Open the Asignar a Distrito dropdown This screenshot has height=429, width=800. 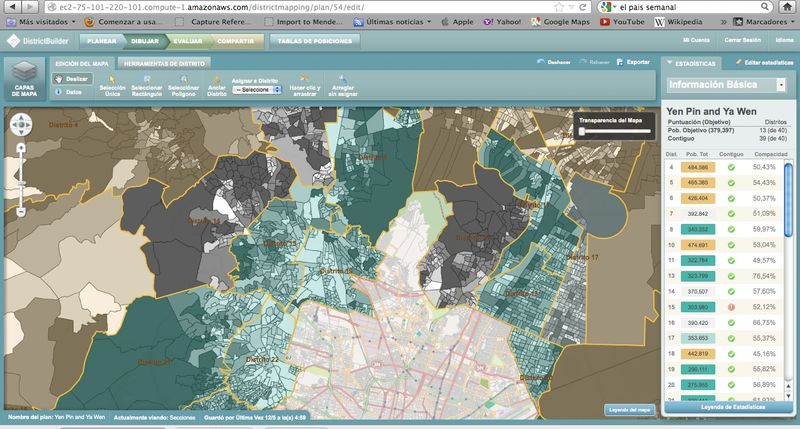(x=256, y=89)
